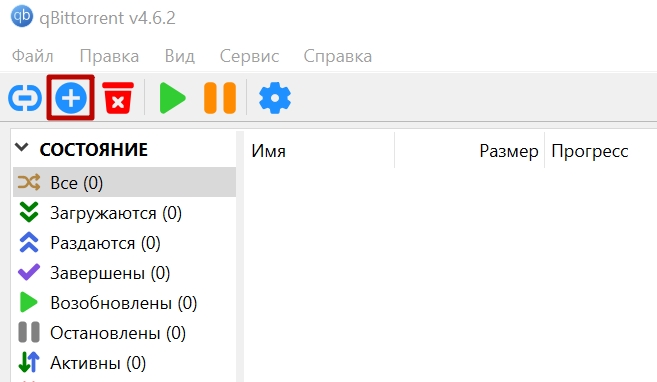Select the Загружаются (0) filter
This screenshot has width=657, height=382.
click(124, 213)
